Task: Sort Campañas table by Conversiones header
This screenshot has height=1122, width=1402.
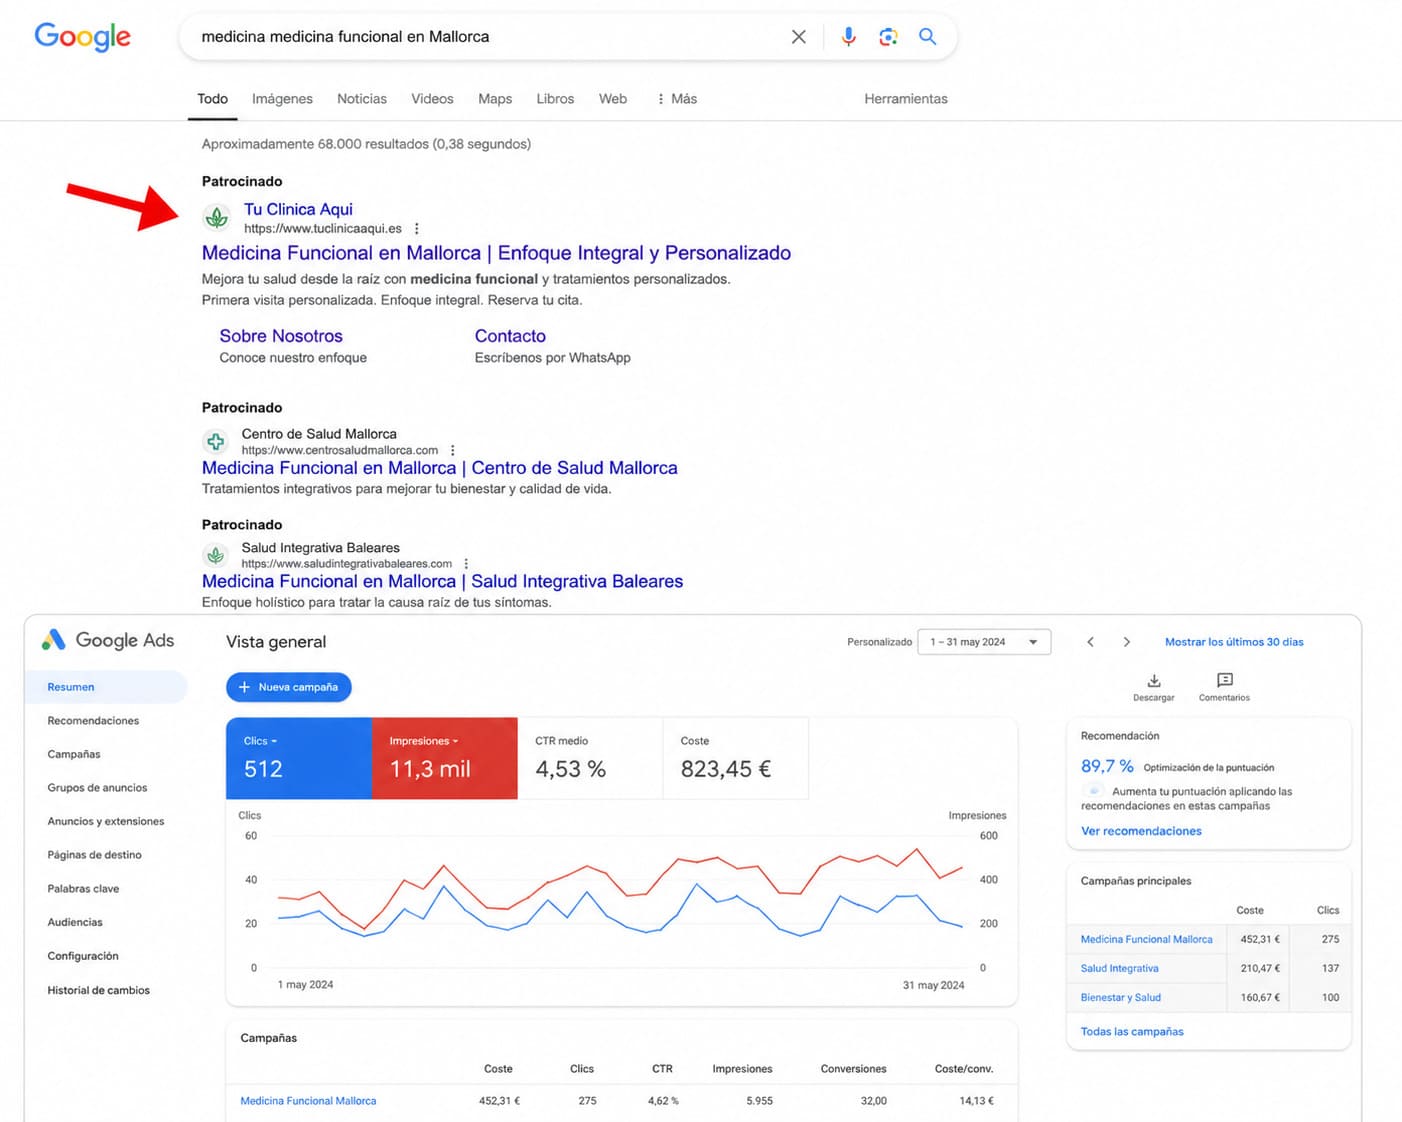Action: coord(853,1069)
